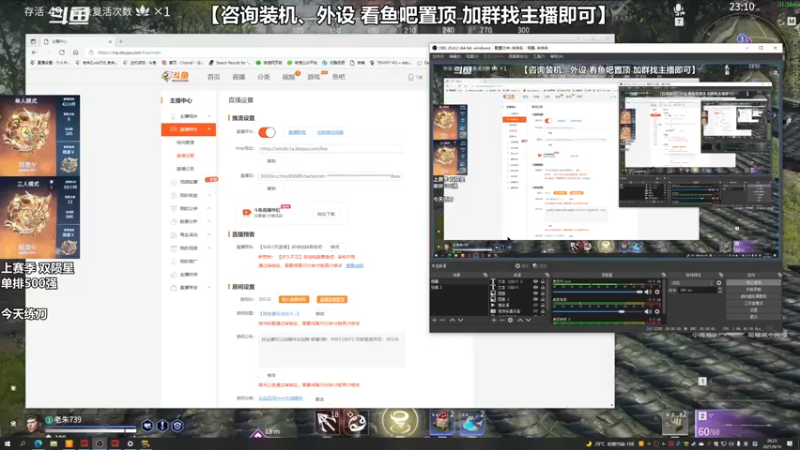The height and width of the screenshot is (450, 800).
Task: Open first mixer channel settings gear
Action: click(657, 292)
